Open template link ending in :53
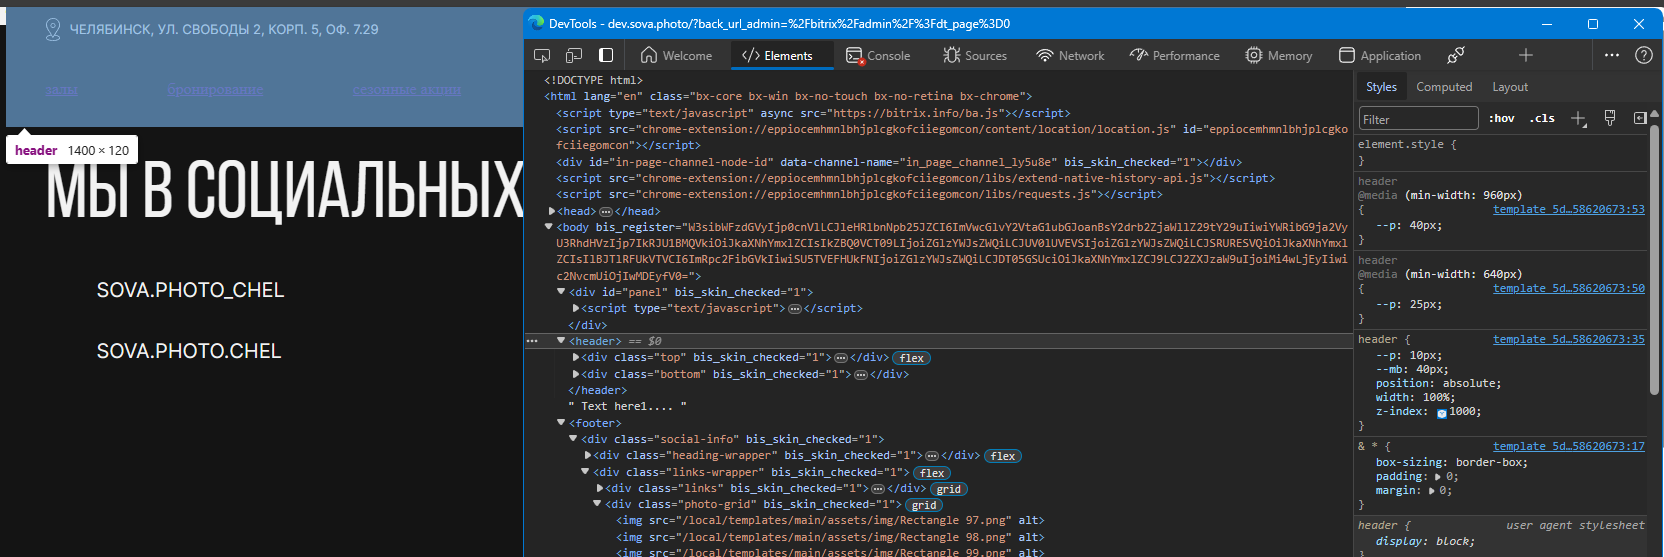Image resolution: width=1664 pixels, height=557 pixels. click(x=1568, y=209)
